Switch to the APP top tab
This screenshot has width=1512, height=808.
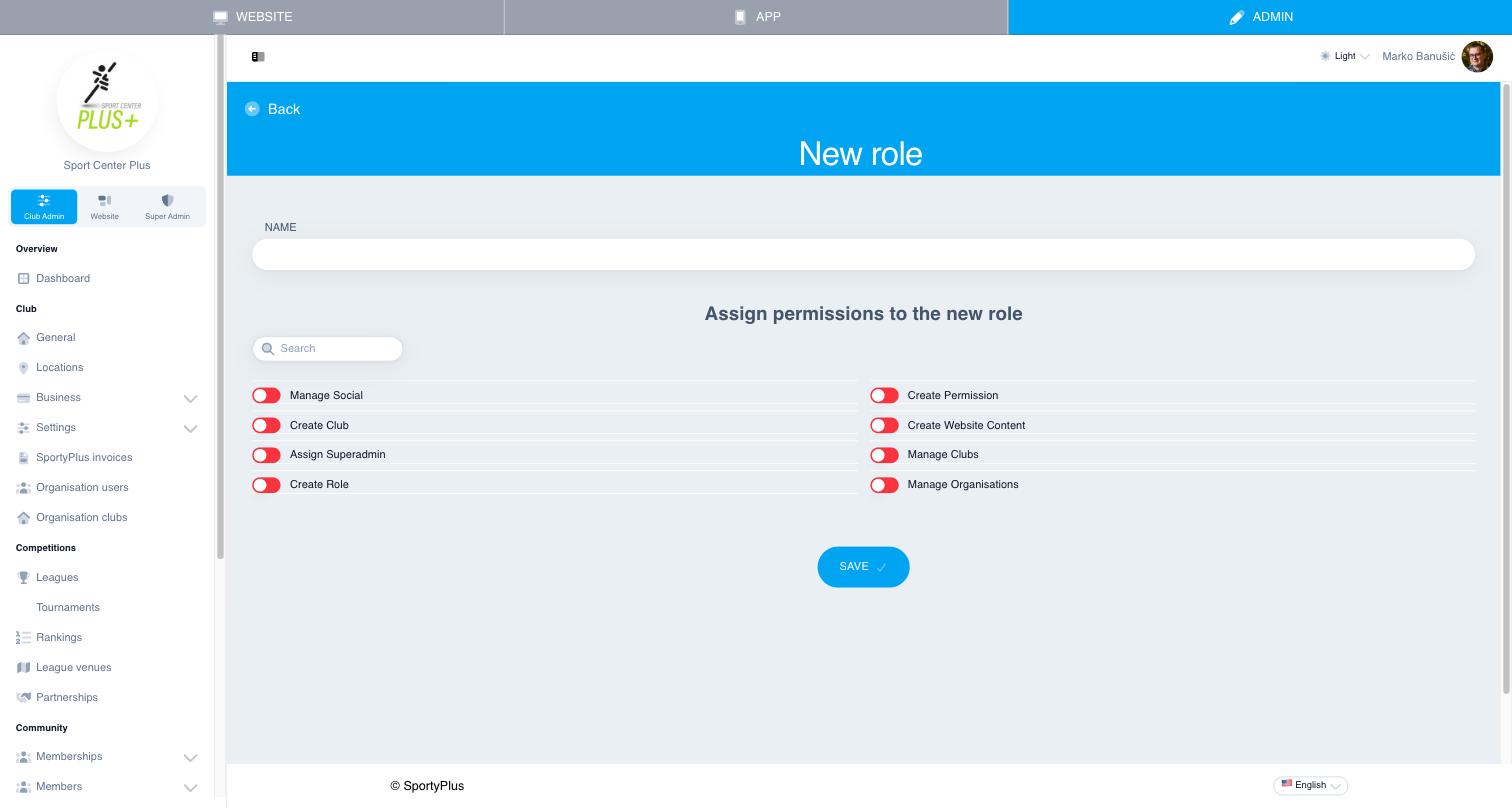(x=756, y=17)
